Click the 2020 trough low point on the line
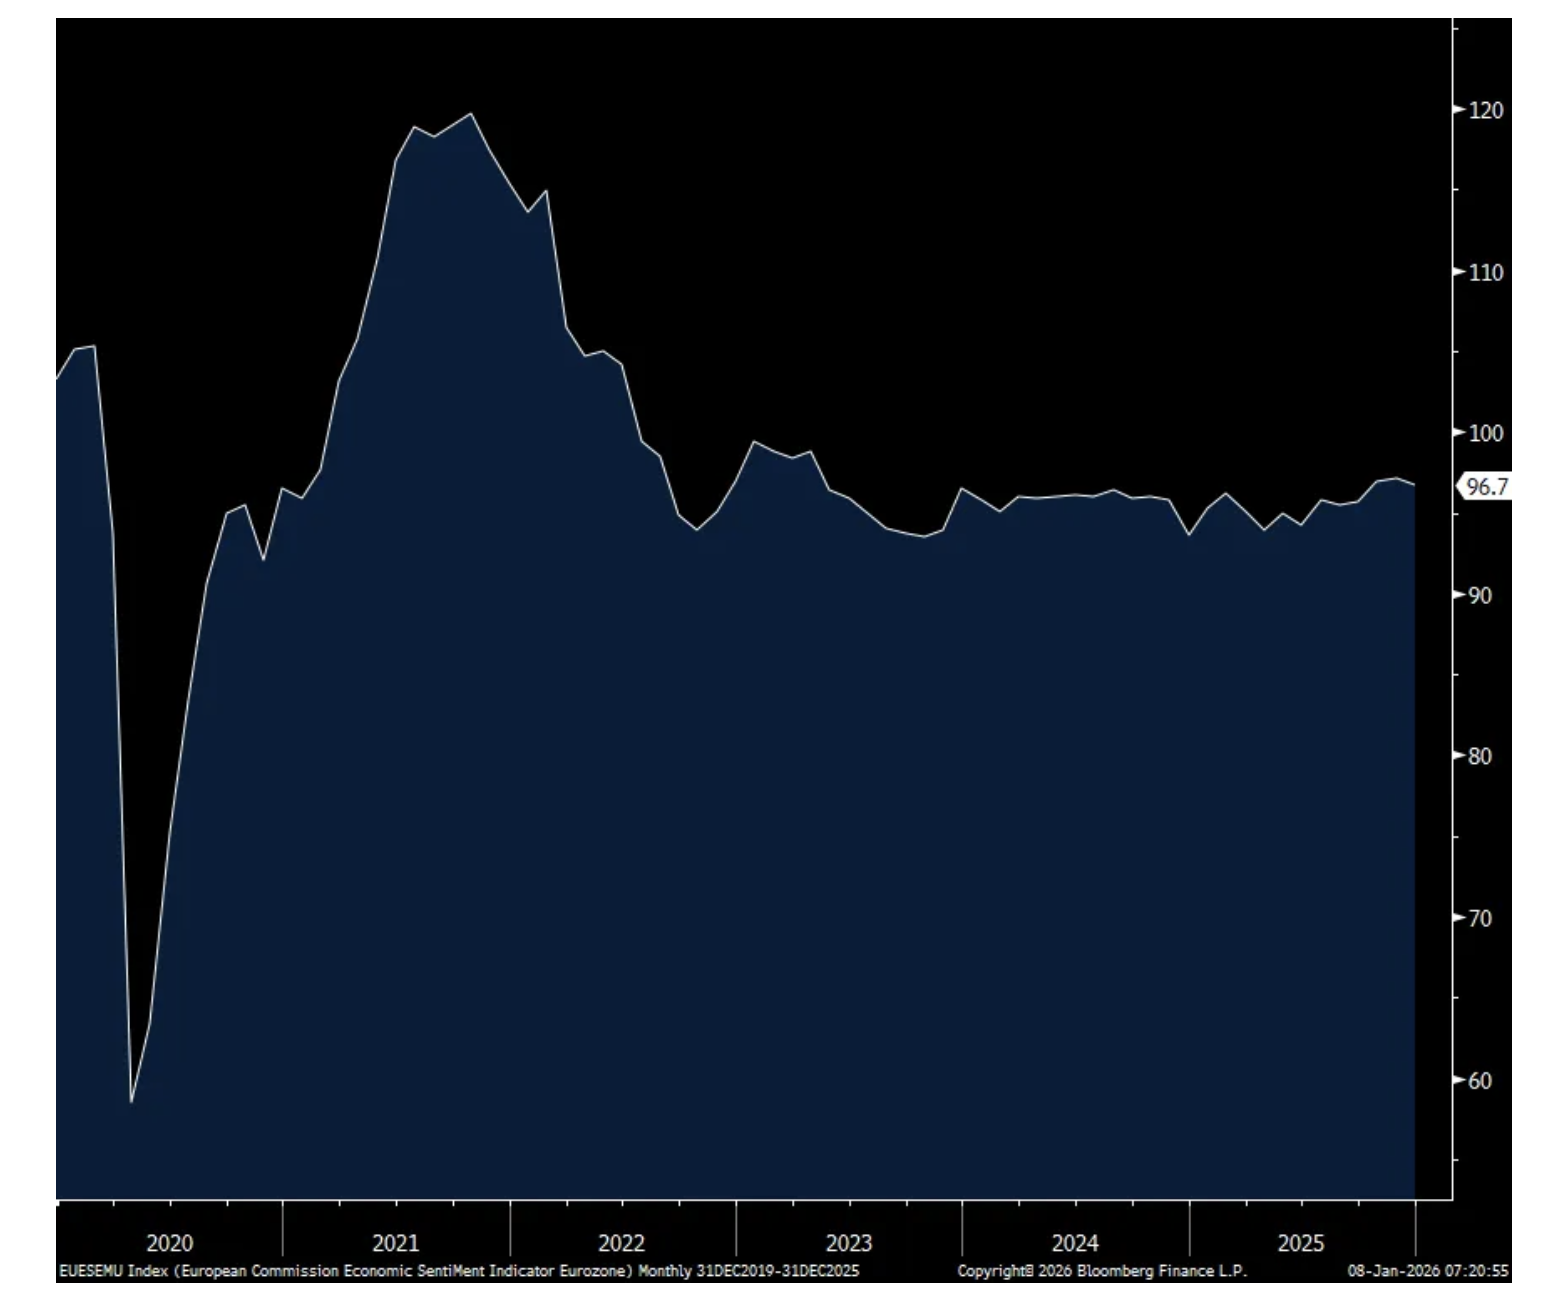1554x1304 pixels. (131, 1102)
